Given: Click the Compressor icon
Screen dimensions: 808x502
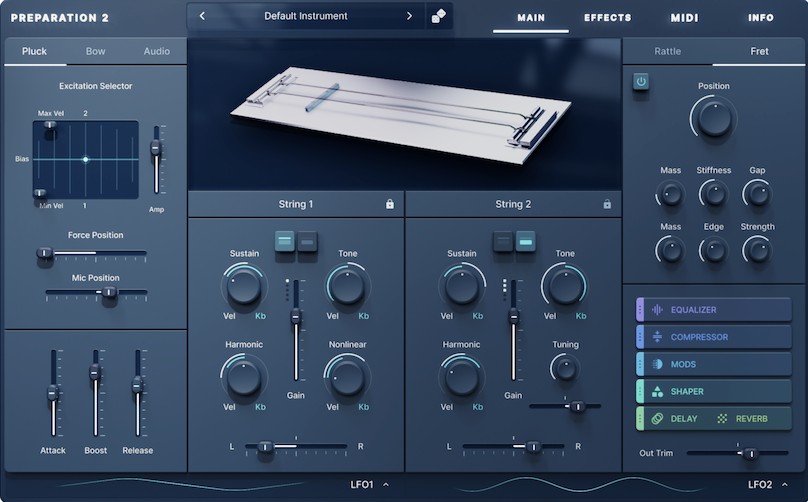Looking at the screenshot, I should [657, 337].
